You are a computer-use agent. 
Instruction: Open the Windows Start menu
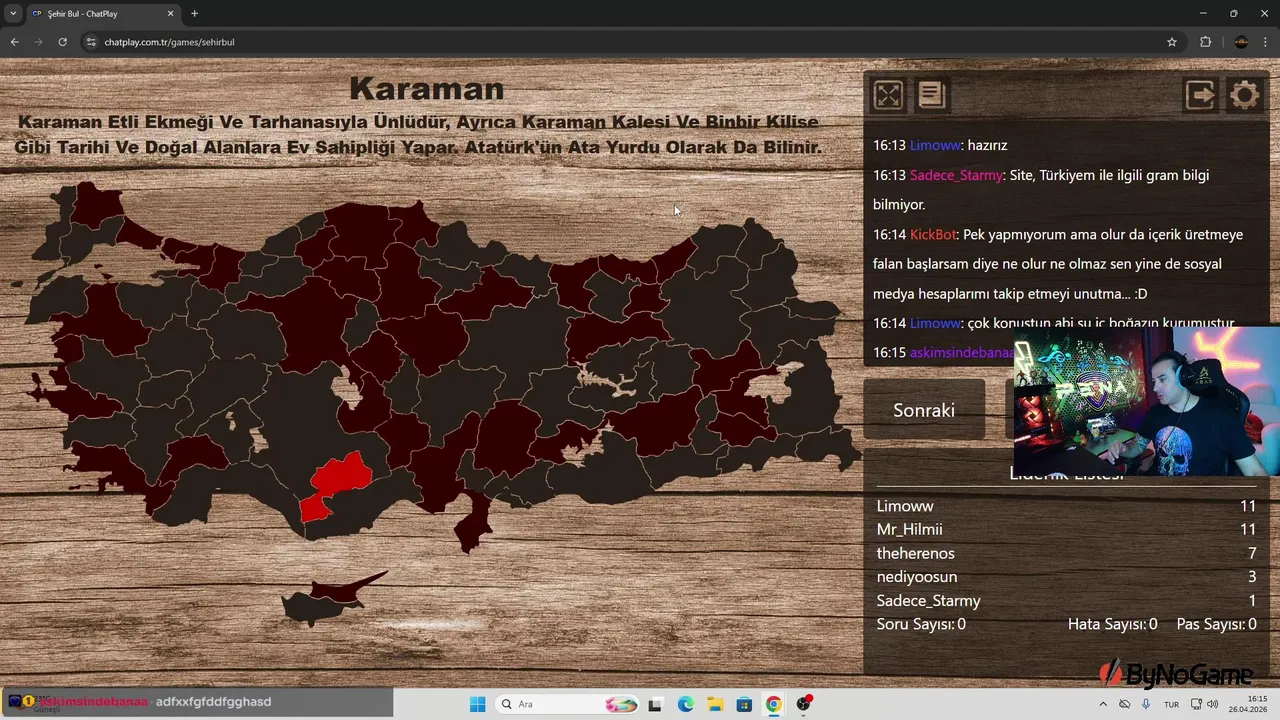pyautogui.click(x=478, y=704)
